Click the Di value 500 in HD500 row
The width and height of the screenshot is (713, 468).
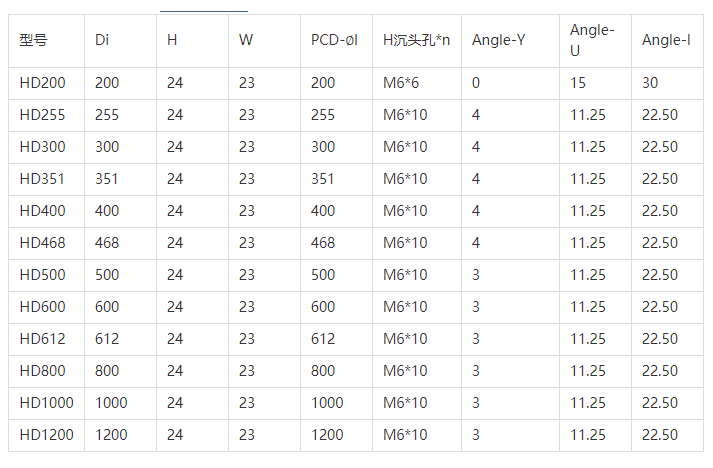pyautogui.click(x=107, y=275)
